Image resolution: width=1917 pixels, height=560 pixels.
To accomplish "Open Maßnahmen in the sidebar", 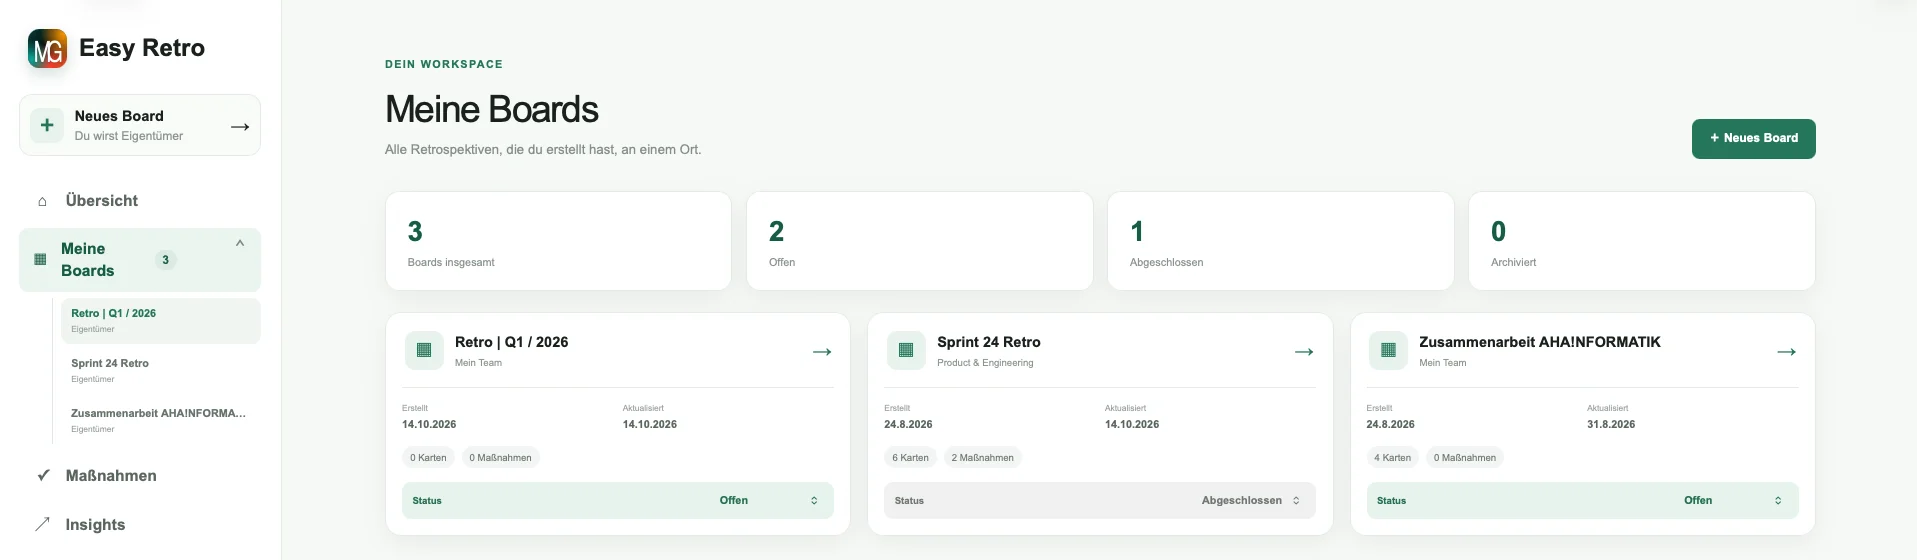I will (x=140, y=476).
